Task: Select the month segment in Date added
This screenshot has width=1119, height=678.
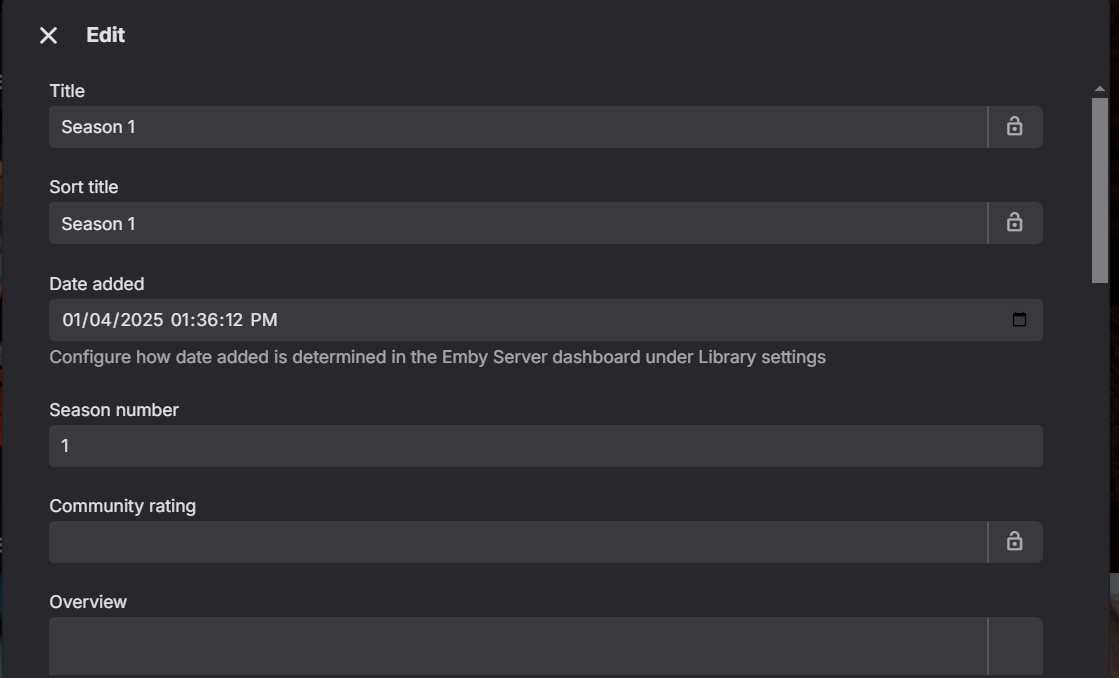Action: coord(73,320)
